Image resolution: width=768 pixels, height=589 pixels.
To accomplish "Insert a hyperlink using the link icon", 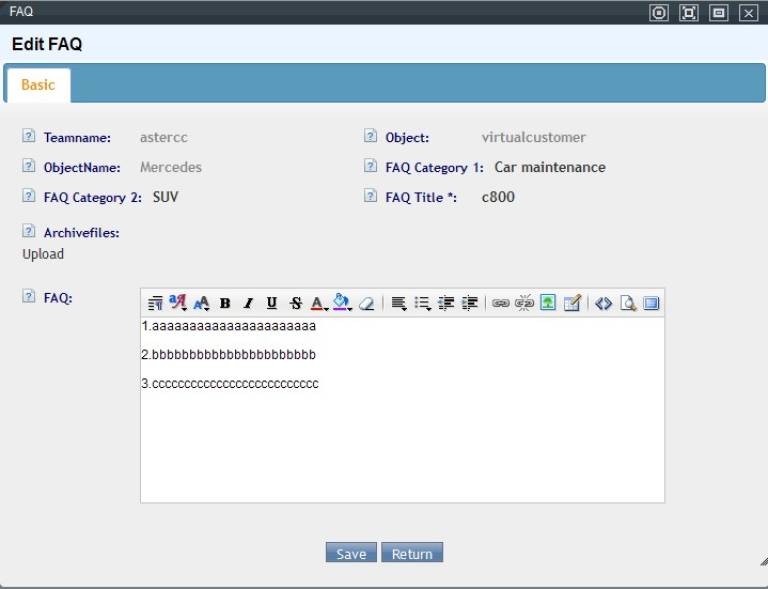I will (500, 303).
